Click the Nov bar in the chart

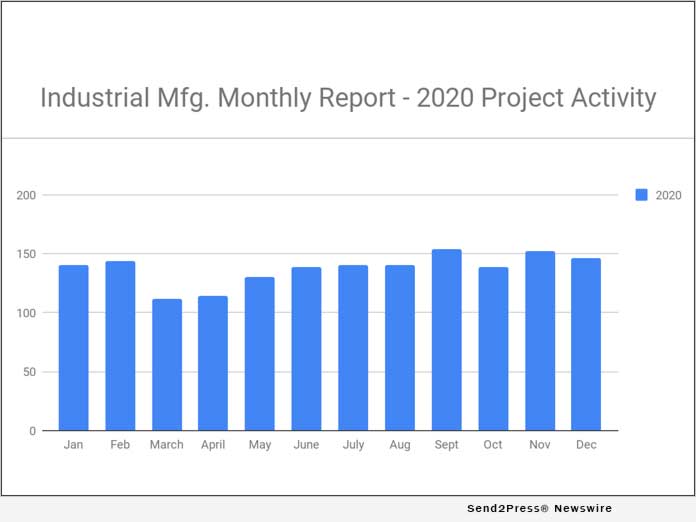point(540,341)
